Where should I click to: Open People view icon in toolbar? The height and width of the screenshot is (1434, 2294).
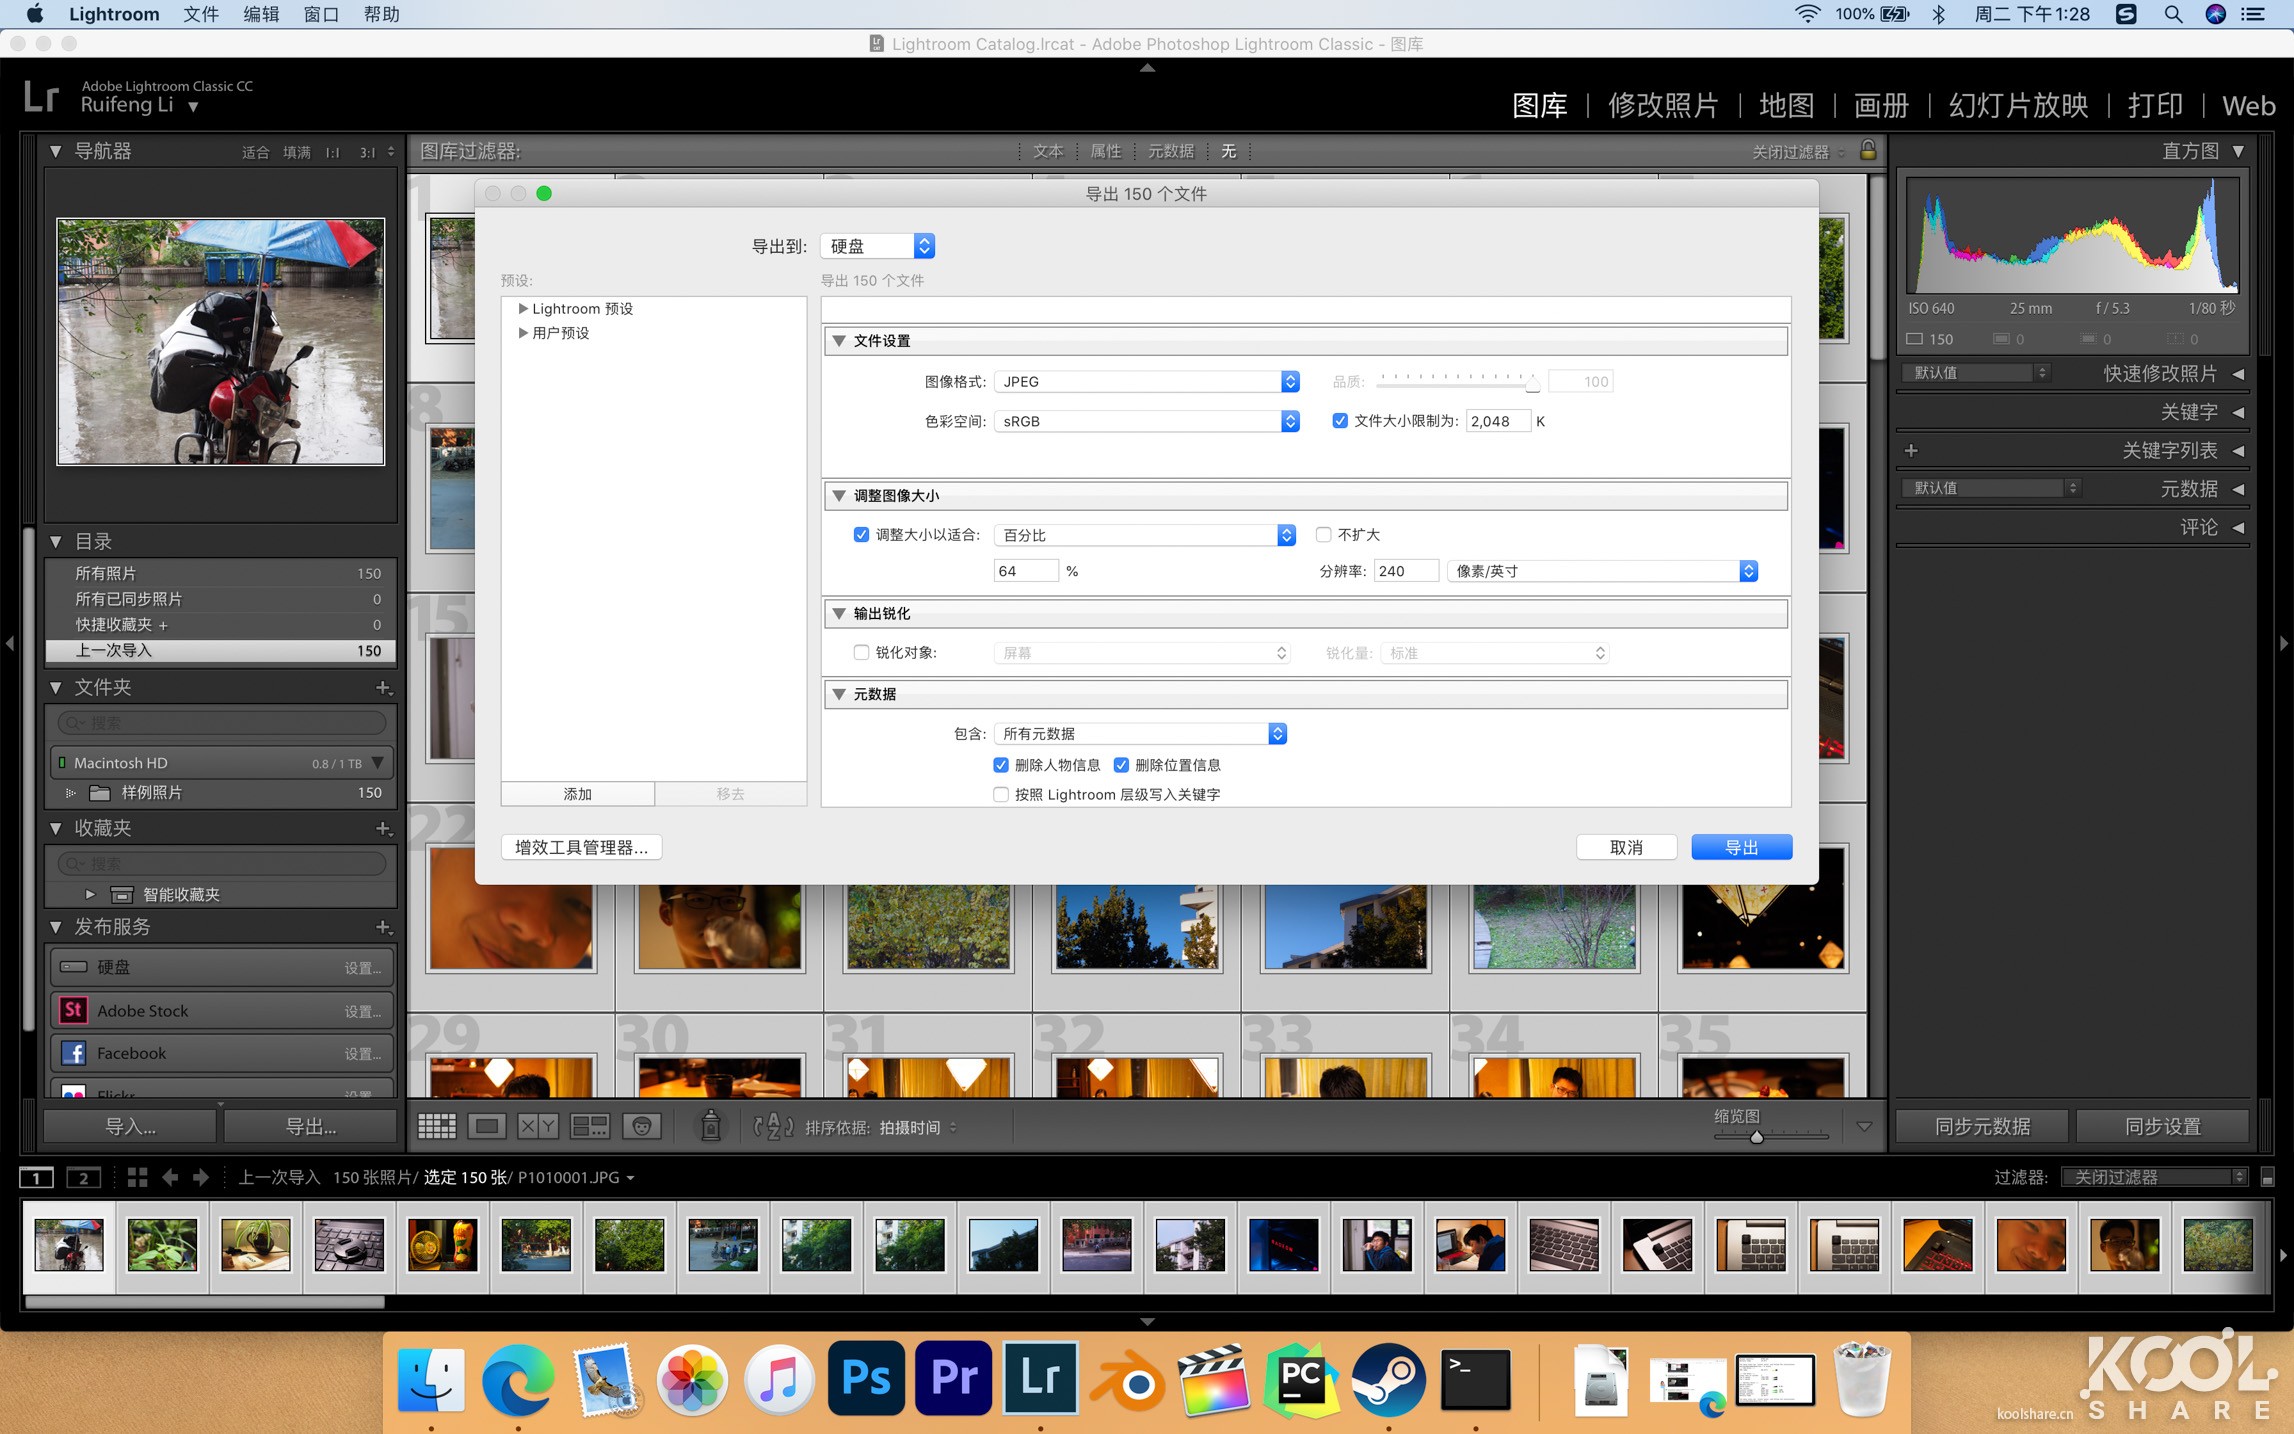pyautogui.click(x=642, y=1126)
